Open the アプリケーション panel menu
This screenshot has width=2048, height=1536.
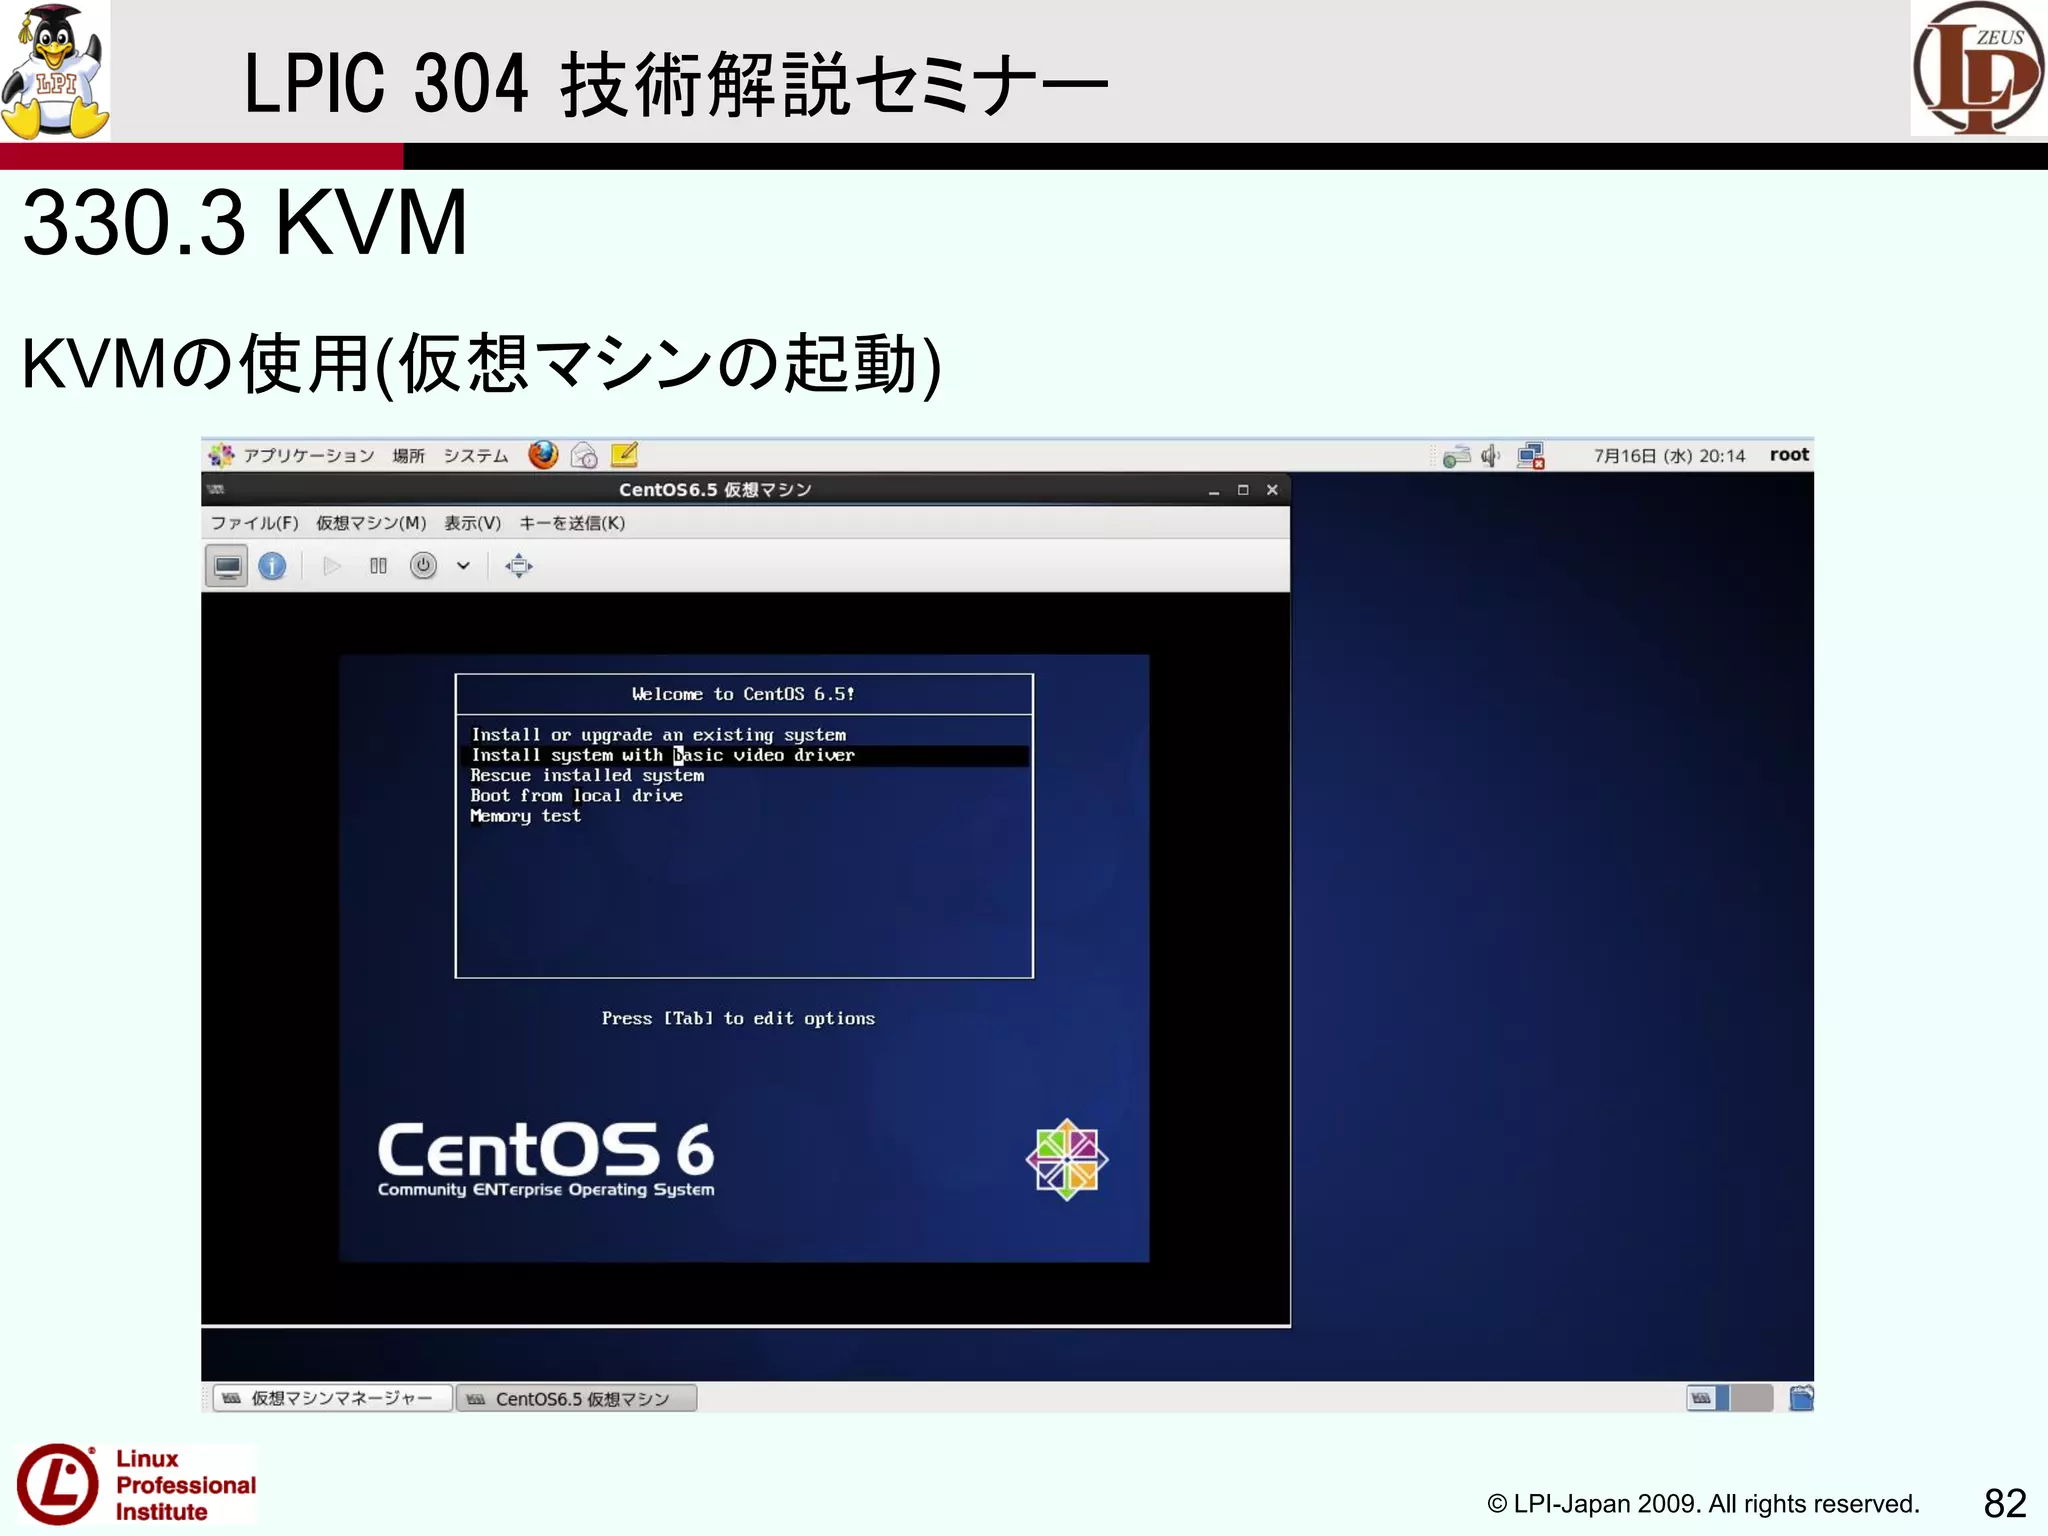pos(309,456)
